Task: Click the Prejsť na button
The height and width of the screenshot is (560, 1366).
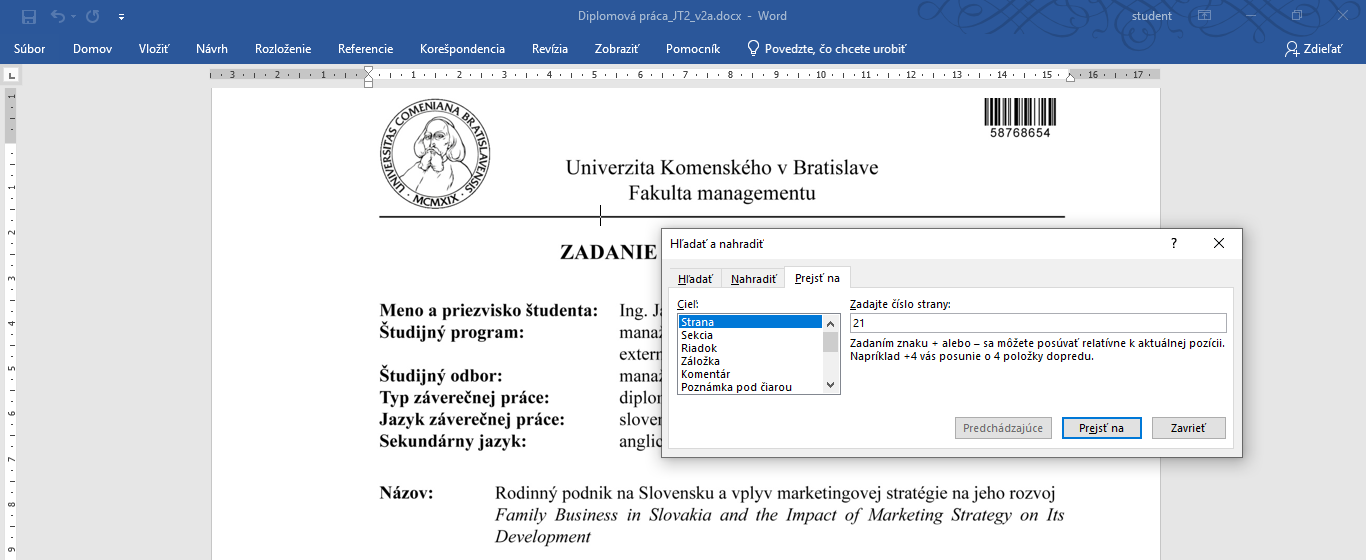Action: (x=1101, y=428)
